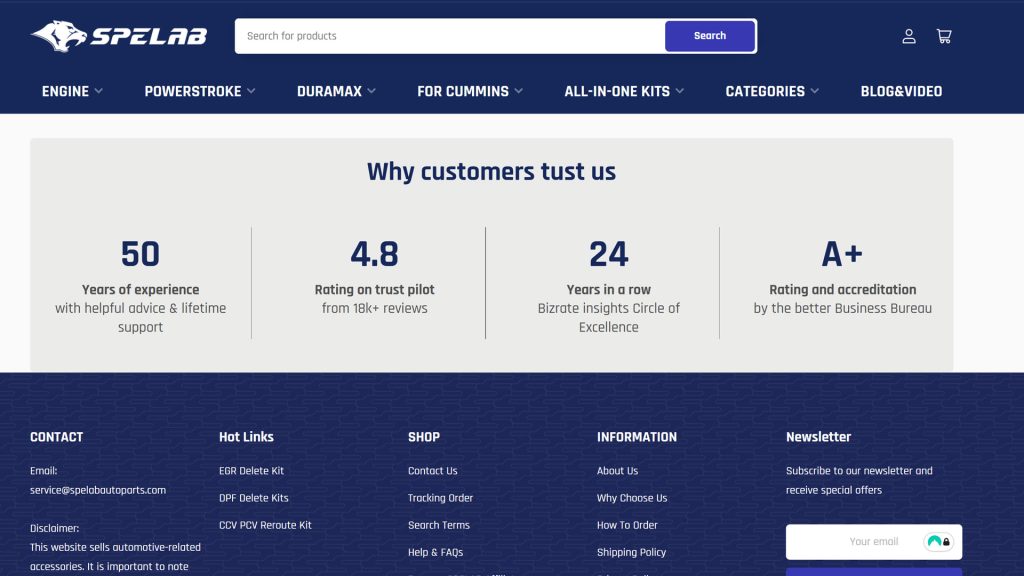The width and height of the screenshot is (1024, 576).
Task: Open the EGR Delete Kit link
Action: [x=251, y=471]
